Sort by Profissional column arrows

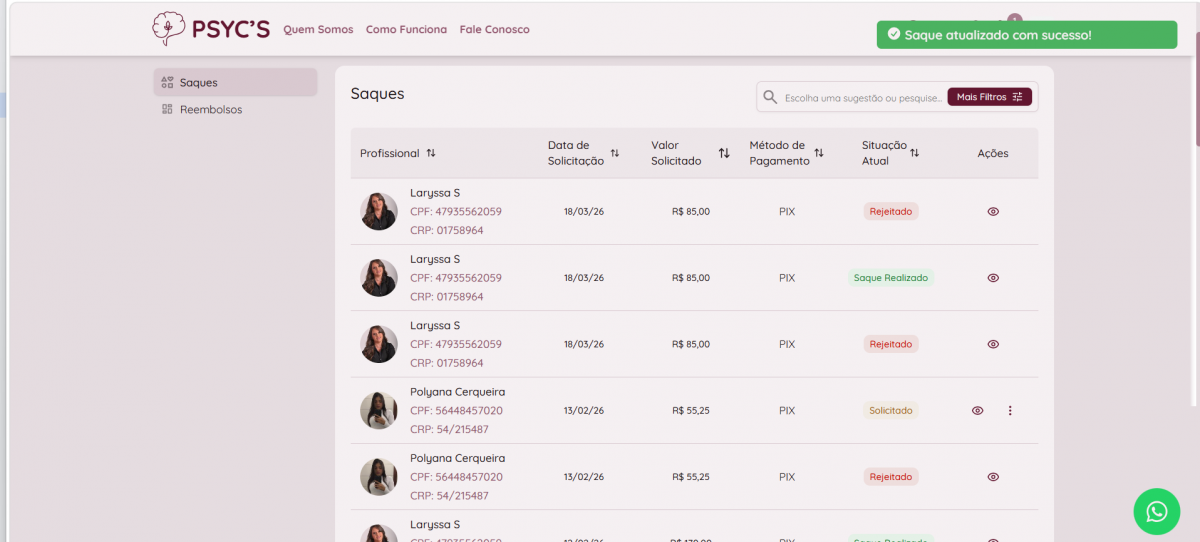coord(431,153)
